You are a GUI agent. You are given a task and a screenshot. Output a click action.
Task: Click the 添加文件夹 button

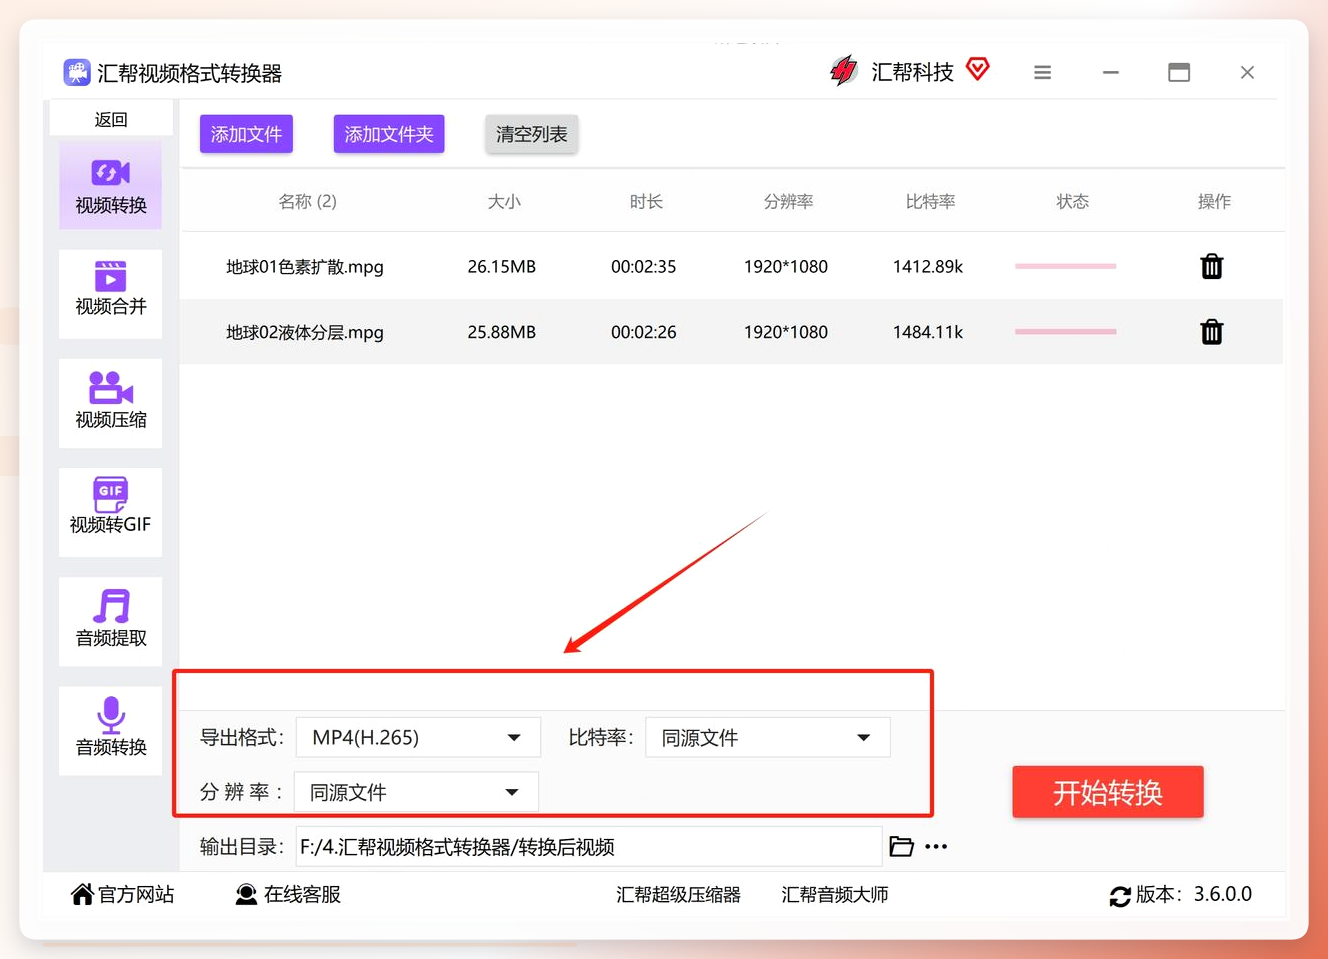(x=389, y=134)
